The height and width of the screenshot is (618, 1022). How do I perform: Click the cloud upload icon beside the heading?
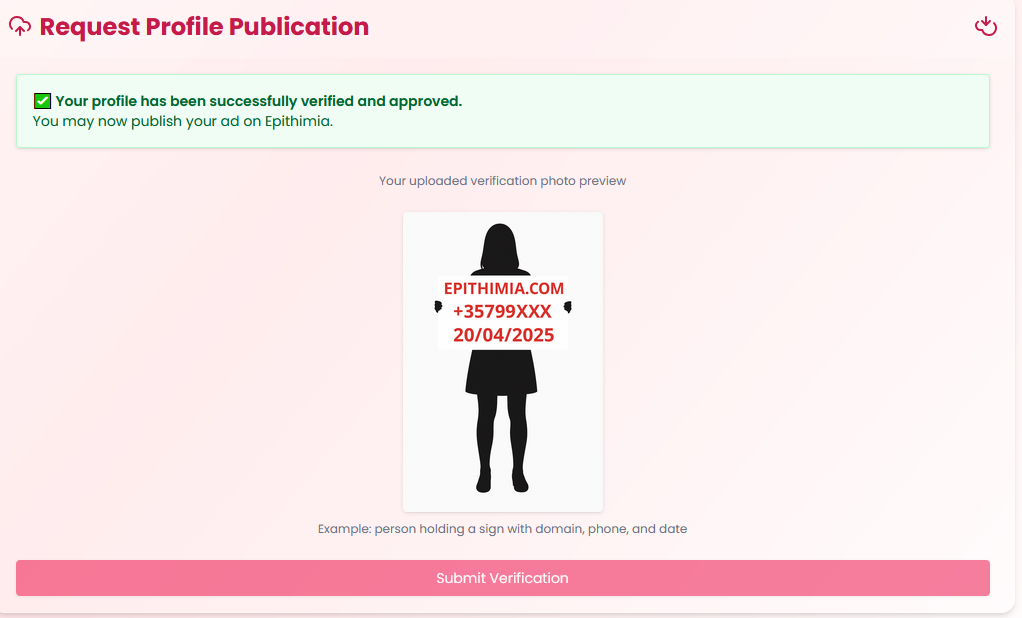tap(20, 26)
